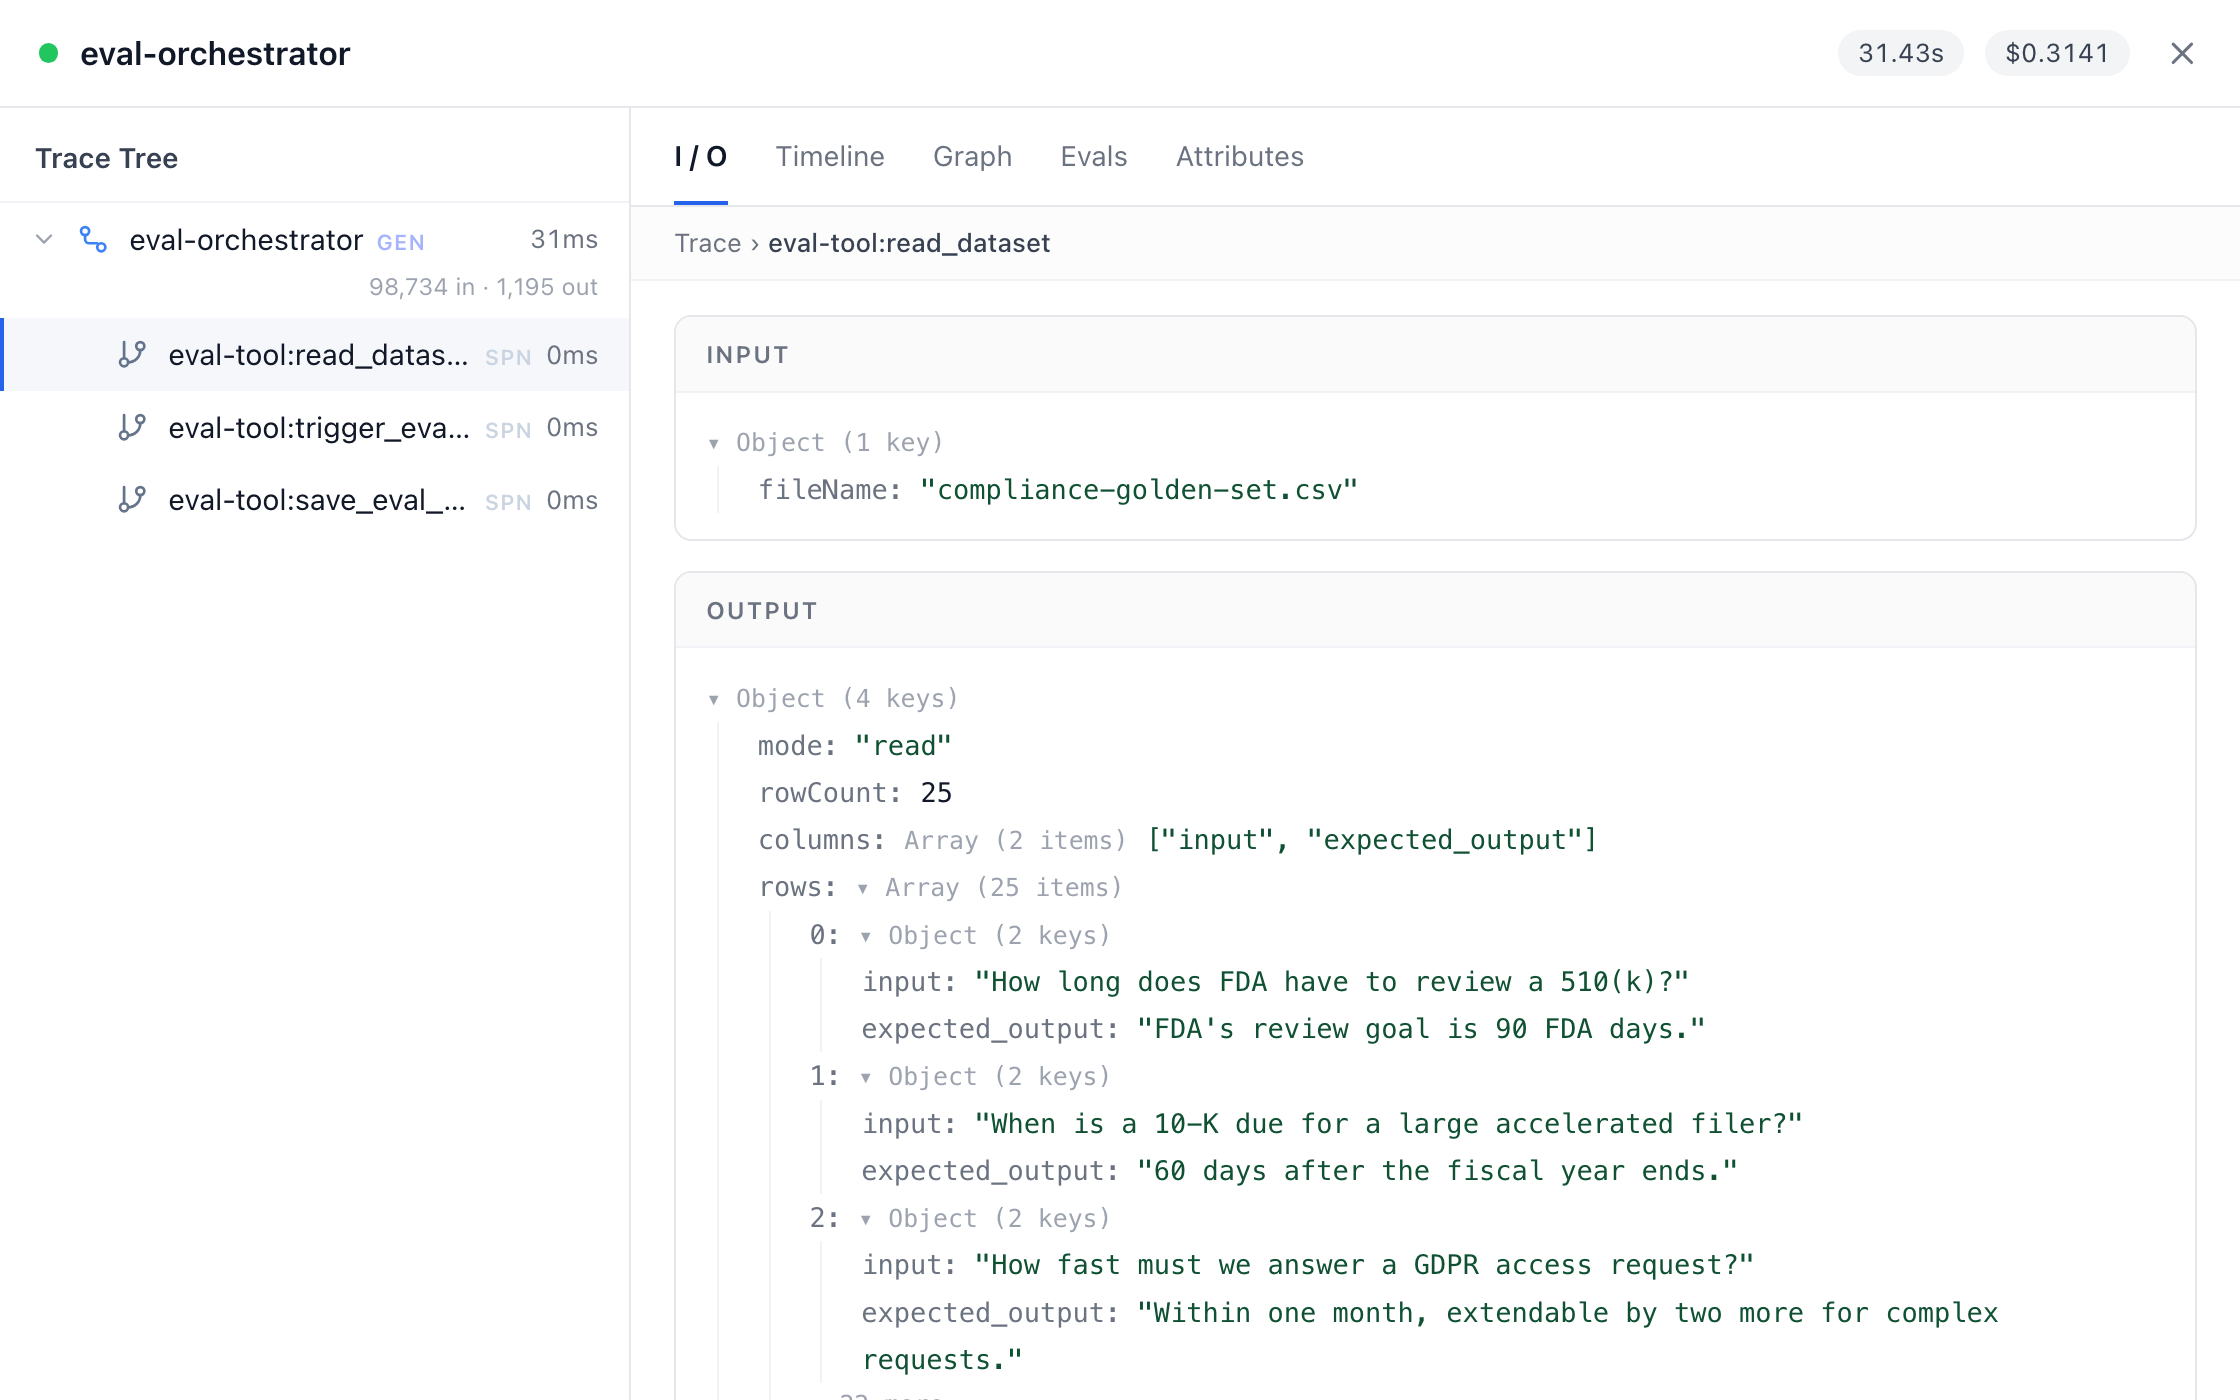Click the Trace breadcrumb link
This screenshot has height=1400, width=2240.
pos(708,243)
